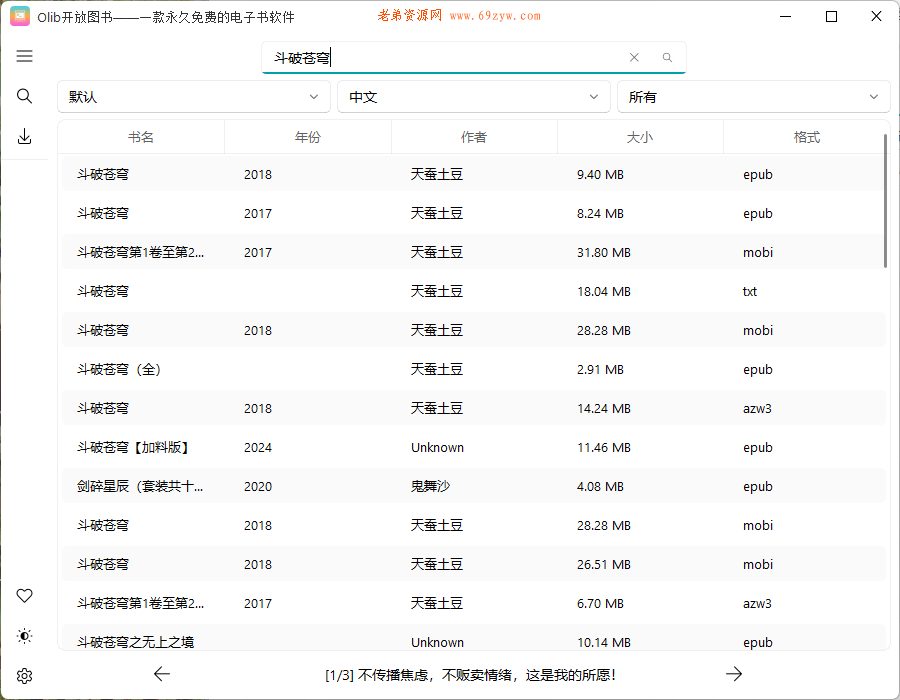The width and height of the screenshot is (900, 700).
Task: Start search with the magnifier icon beside the input
Action: (x=666, y=58)
